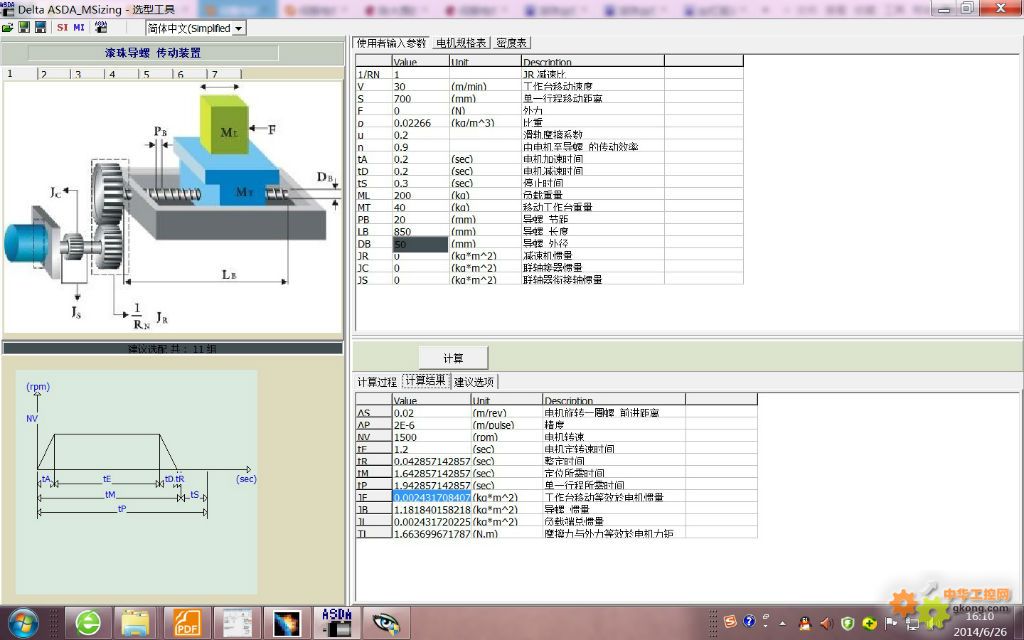Open the dark image app in taskbar

point(287,622)
